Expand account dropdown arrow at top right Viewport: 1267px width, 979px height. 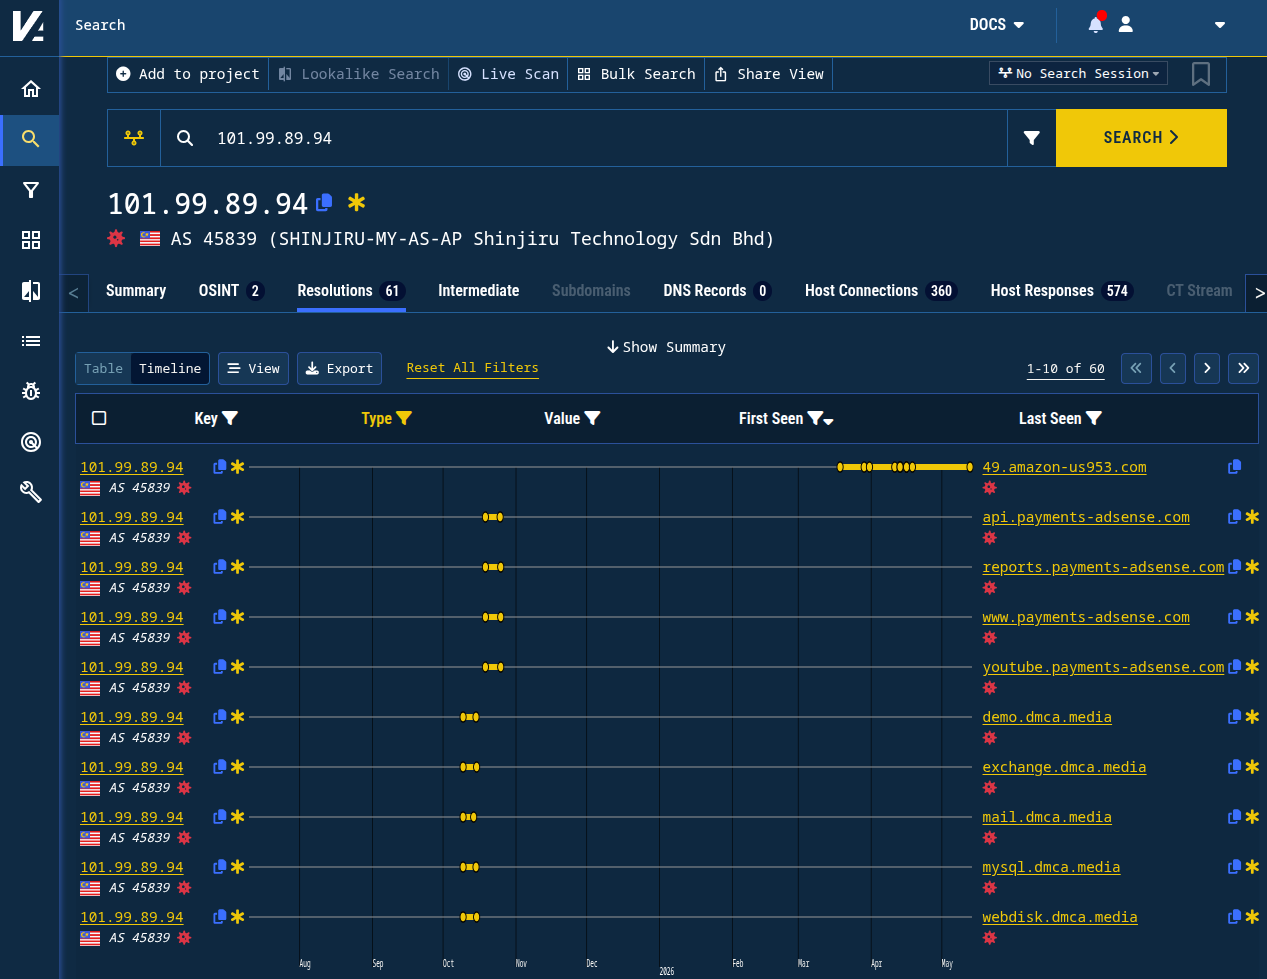tap(1220, 25)
